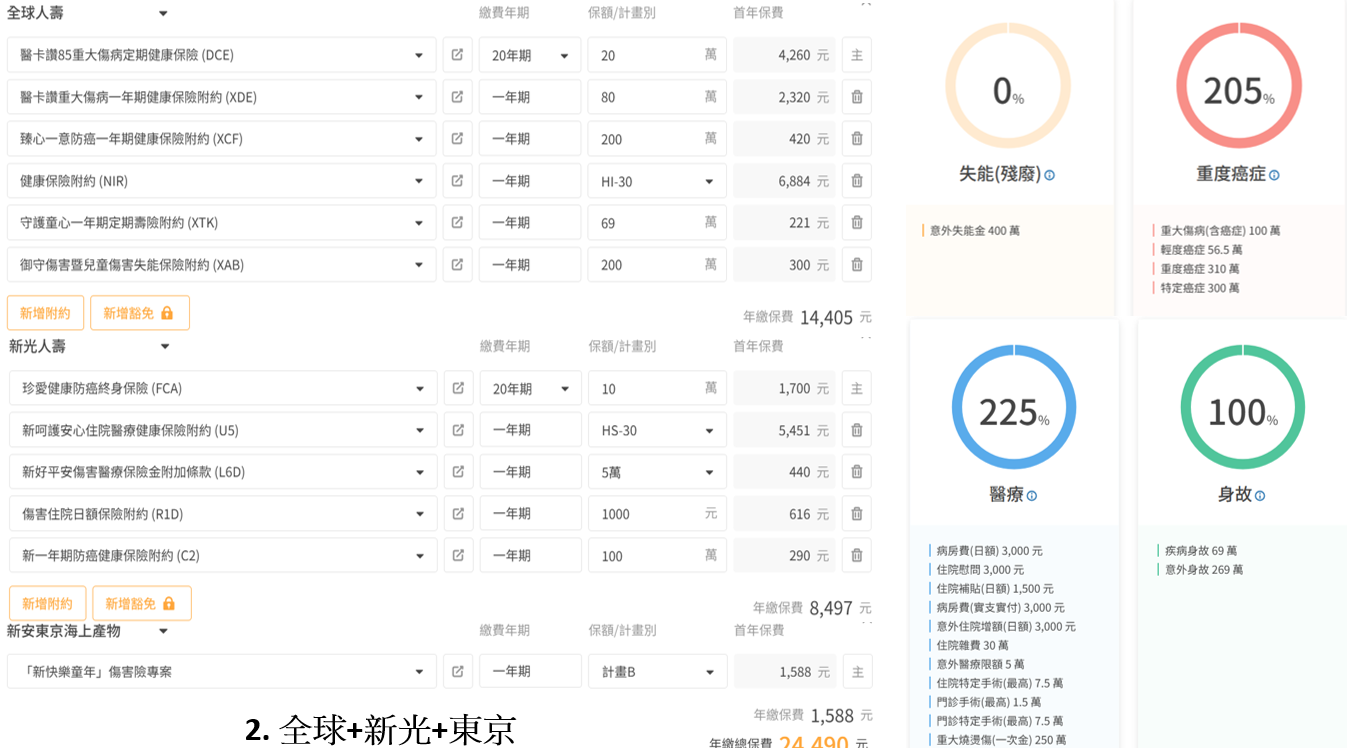The image size is (1347, 748).
Task: Show info for 重度癌症 coverage
Action: click(1274, 175)
